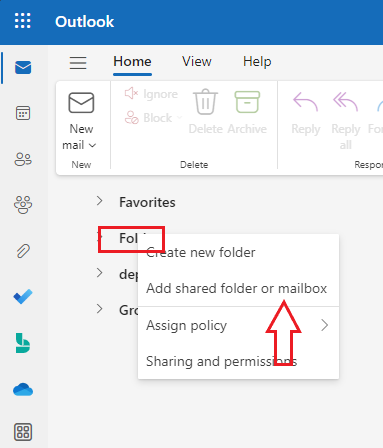Select the Favorites heading
The image size is (383, 448).
coord(147,202)
